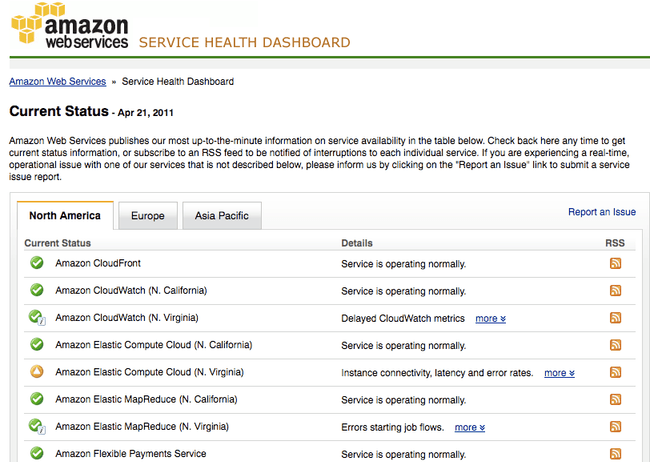Subscribe to Elastic Compute Cloud (N. Virginia) RSS
Image resolution: width=650 pixels, height=462 pixels.
[616, 372]
